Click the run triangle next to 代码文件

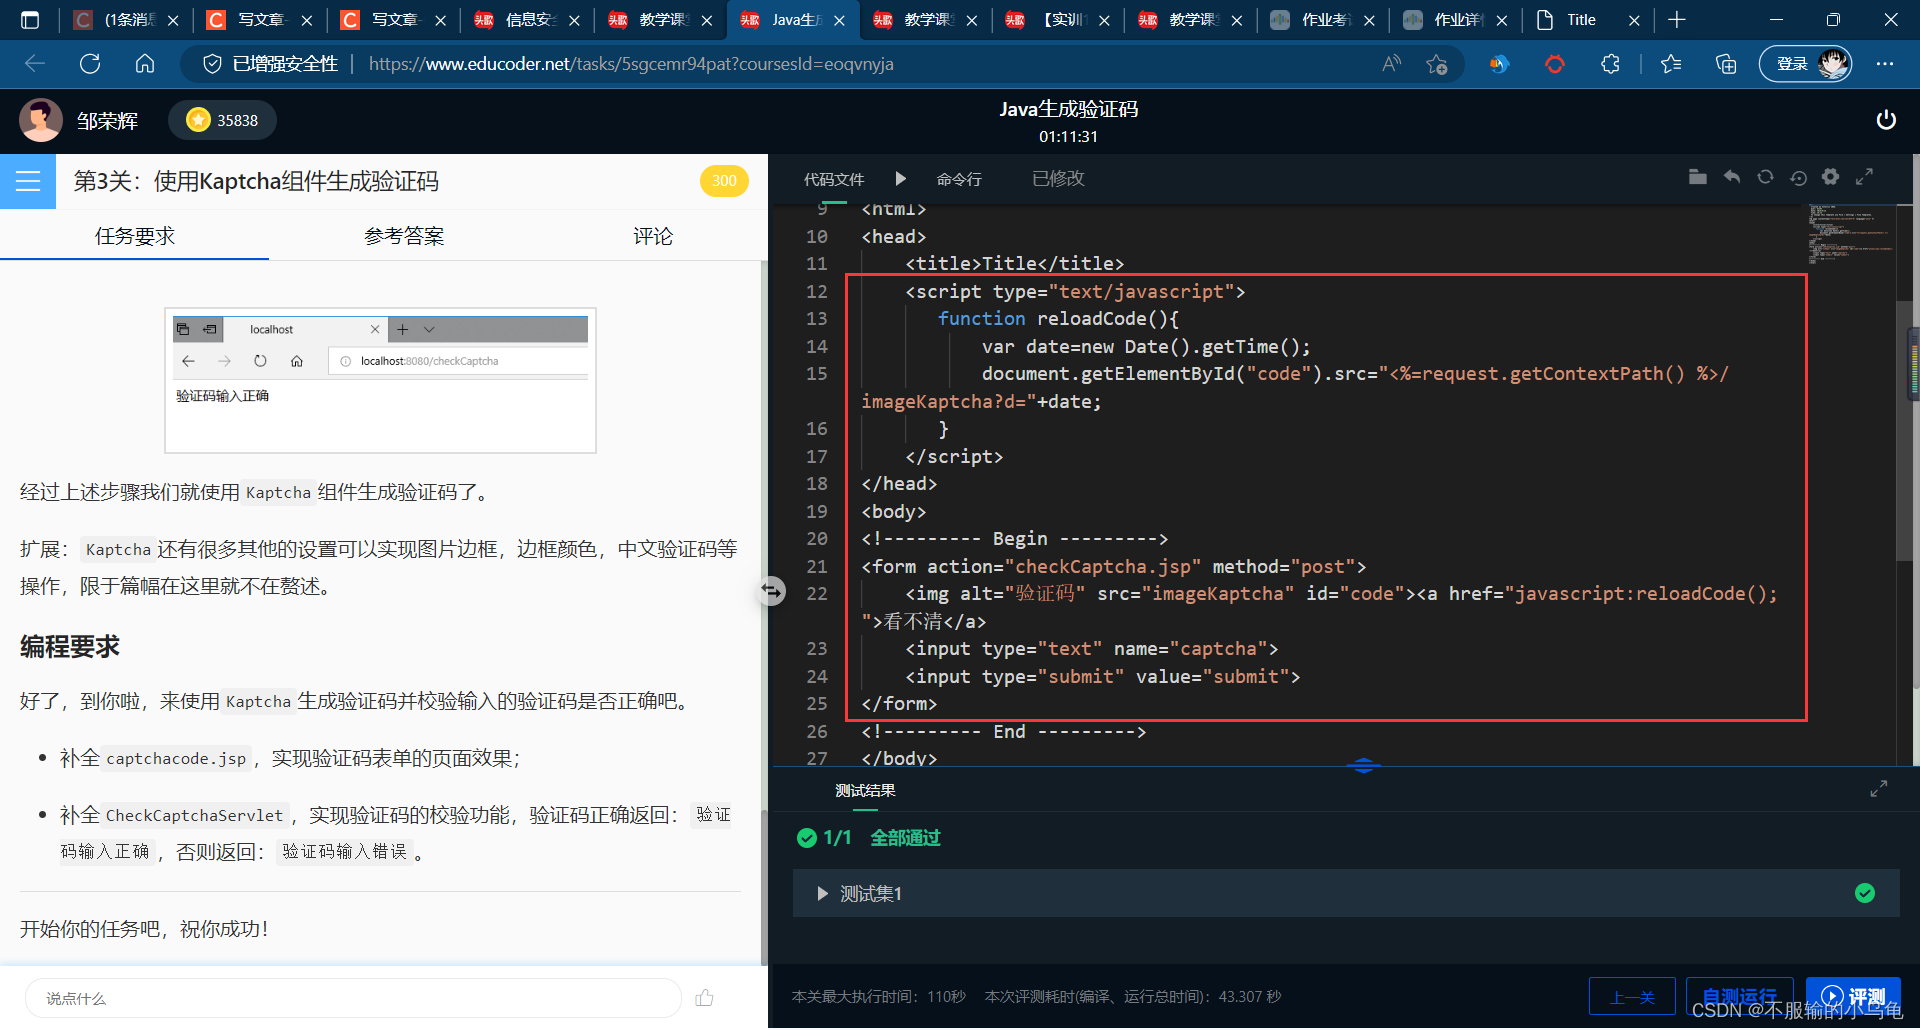[900, 178]
